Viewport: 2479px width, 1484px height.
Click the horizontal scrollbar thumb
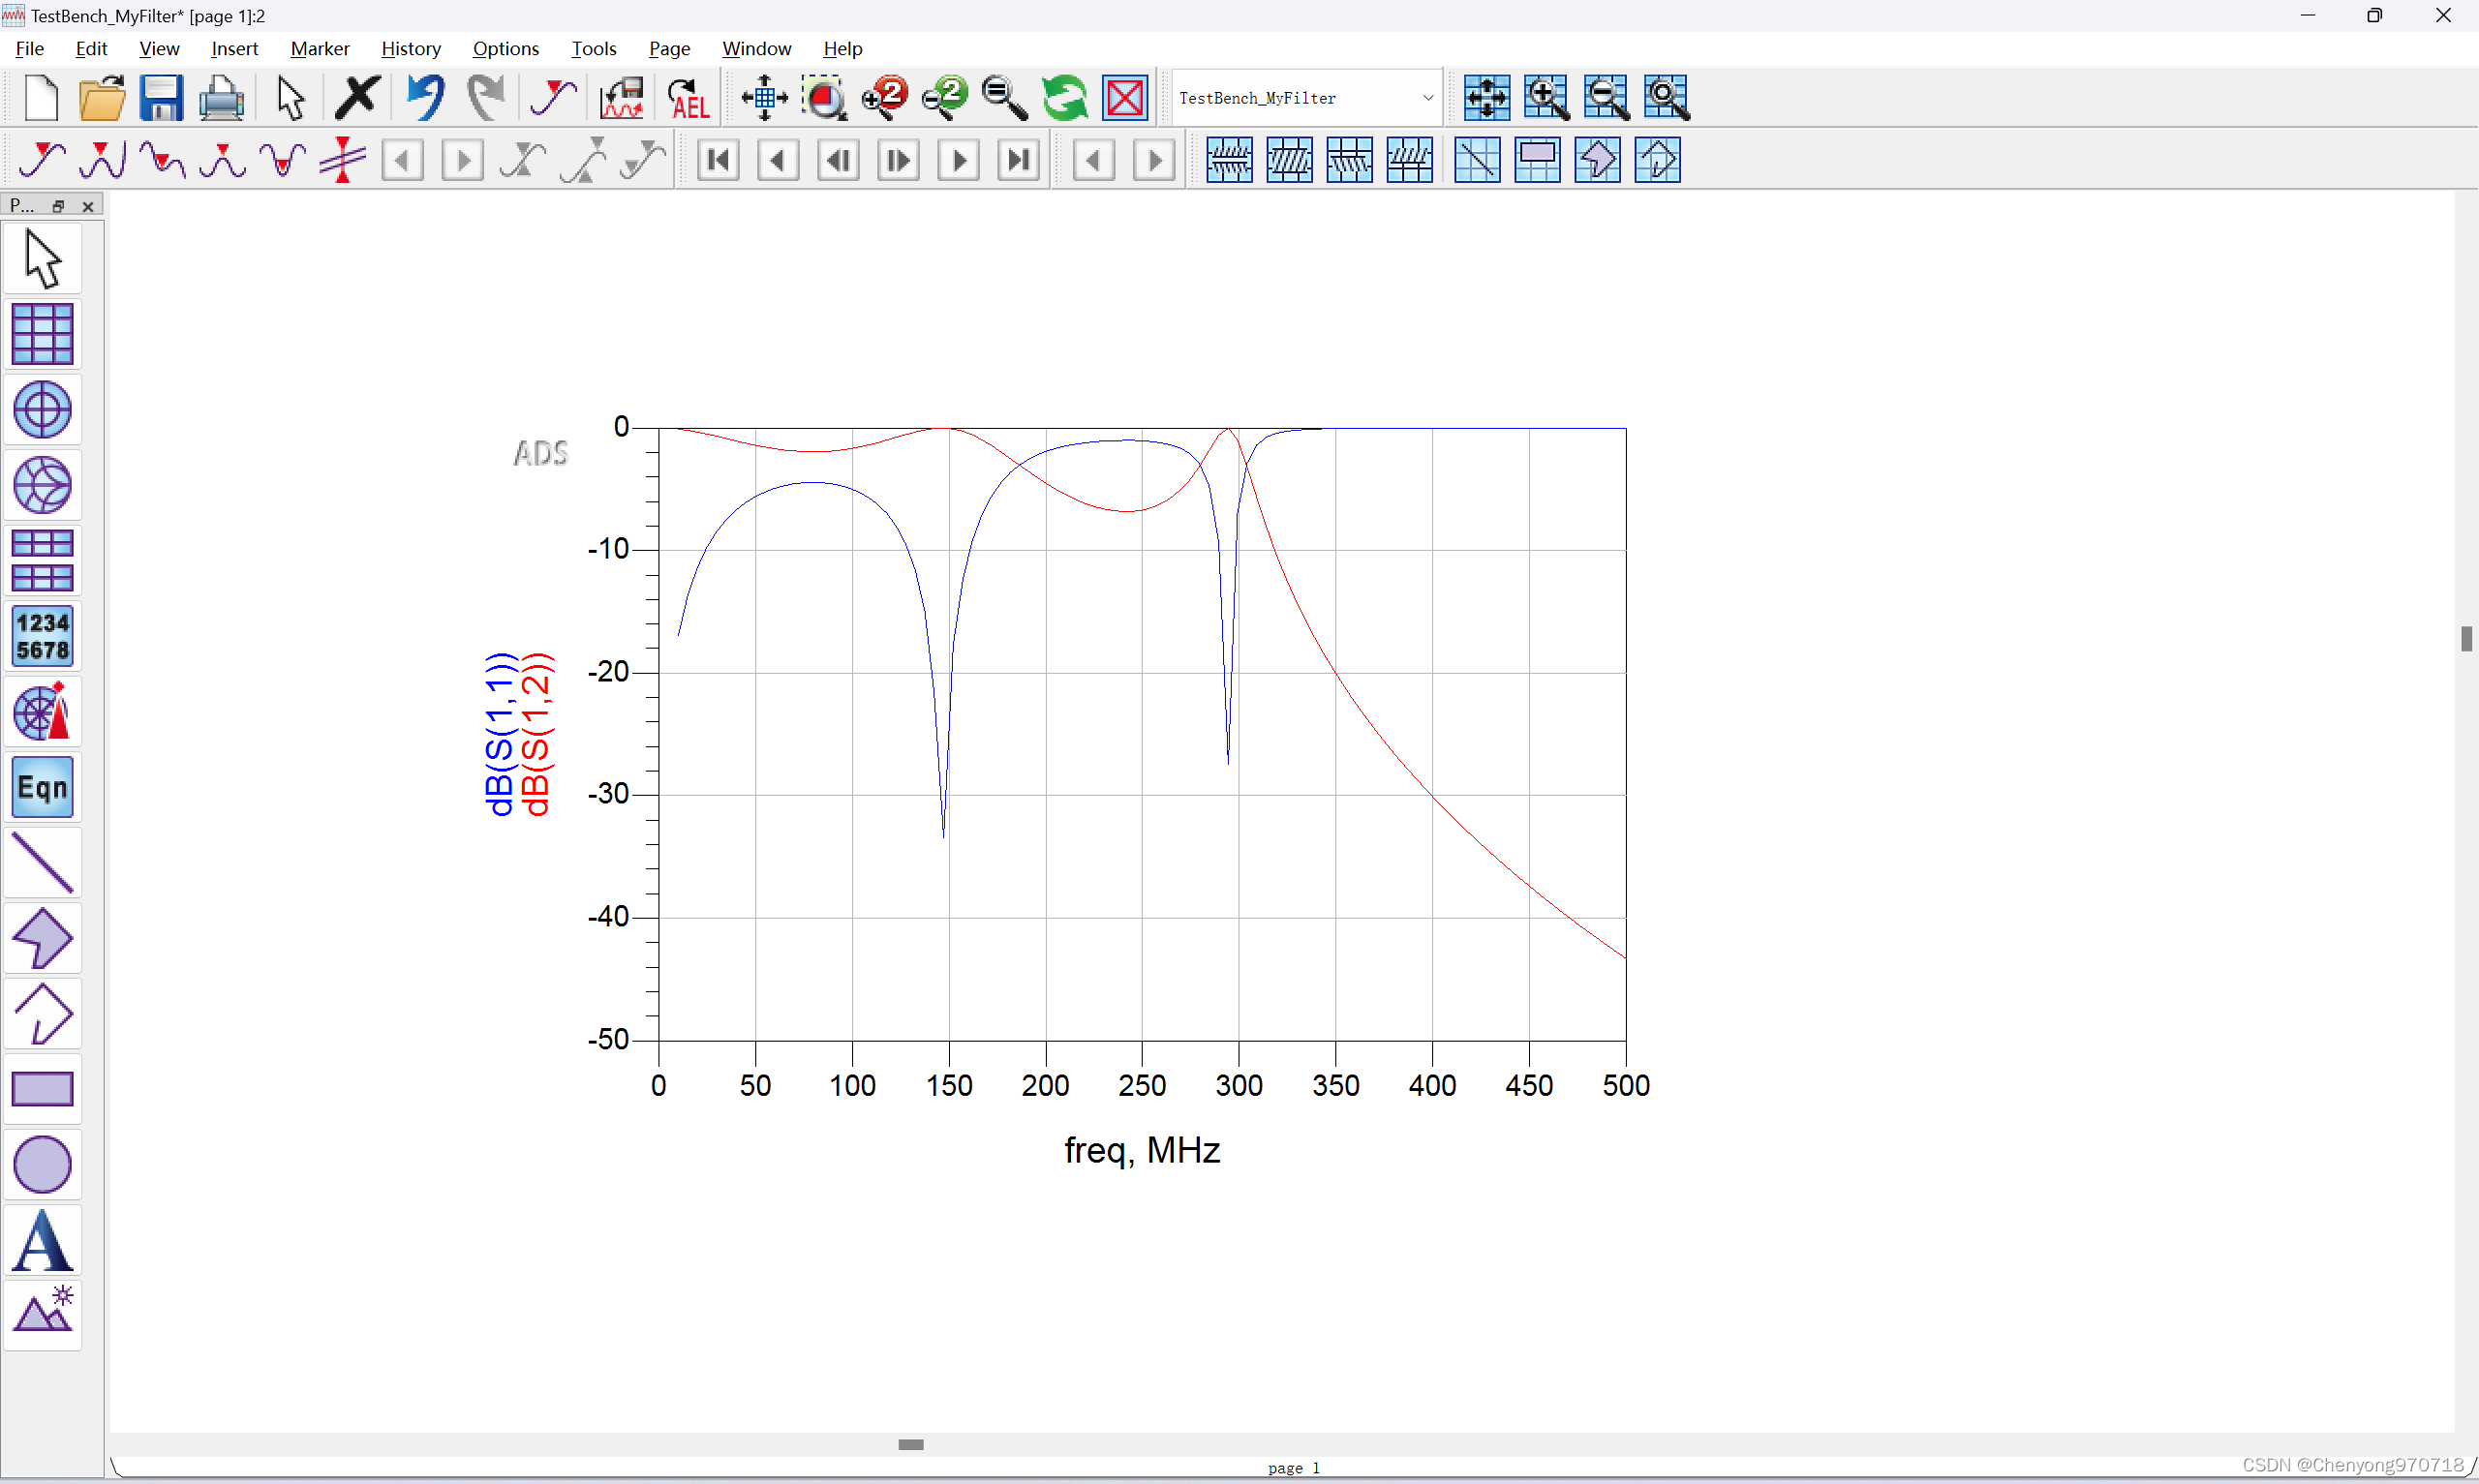[910, 1444]
